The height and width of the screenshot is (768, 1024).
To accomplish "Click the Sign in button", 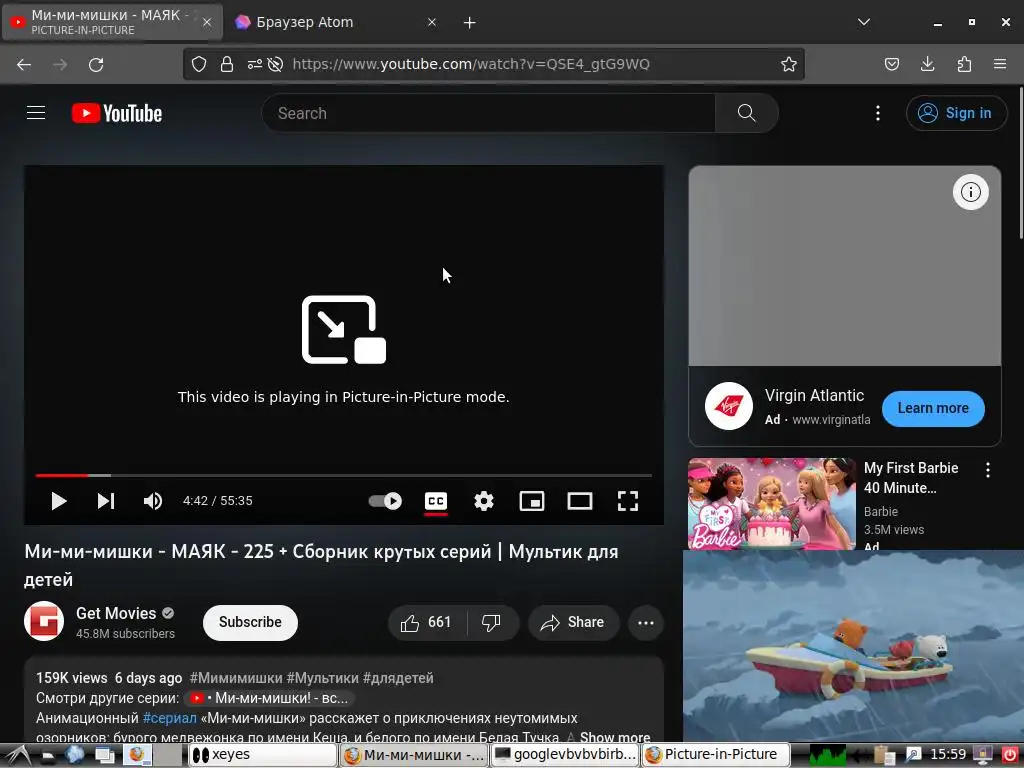I will click(956, 113).
